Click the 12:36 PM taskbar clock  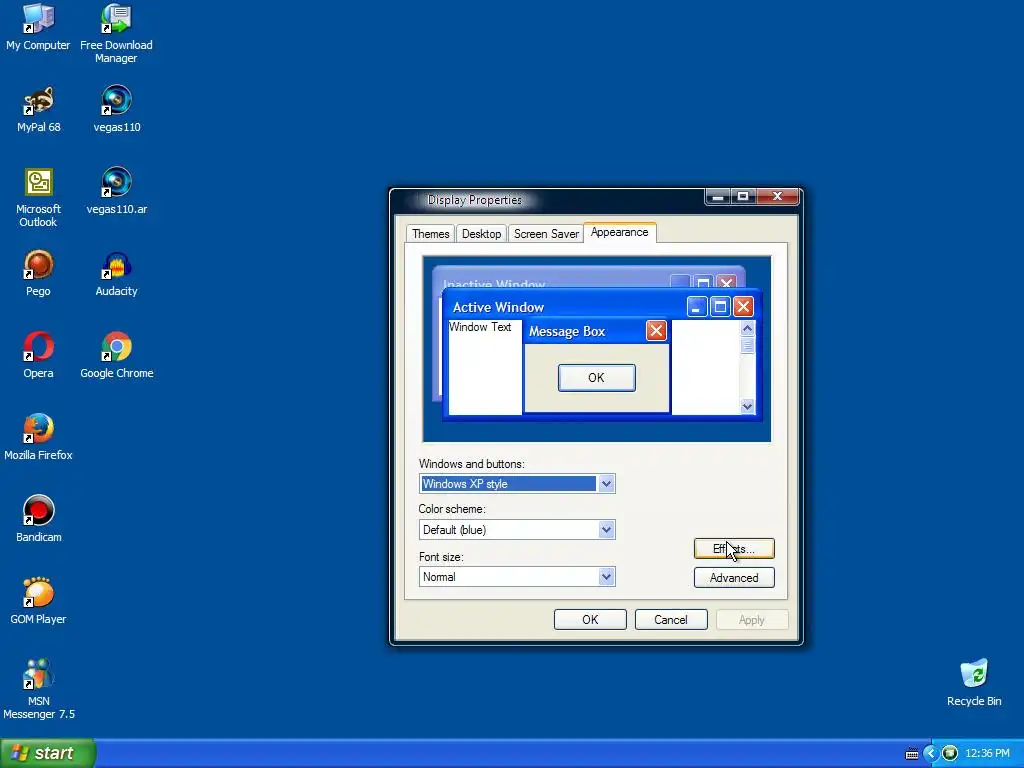(987, 754)
